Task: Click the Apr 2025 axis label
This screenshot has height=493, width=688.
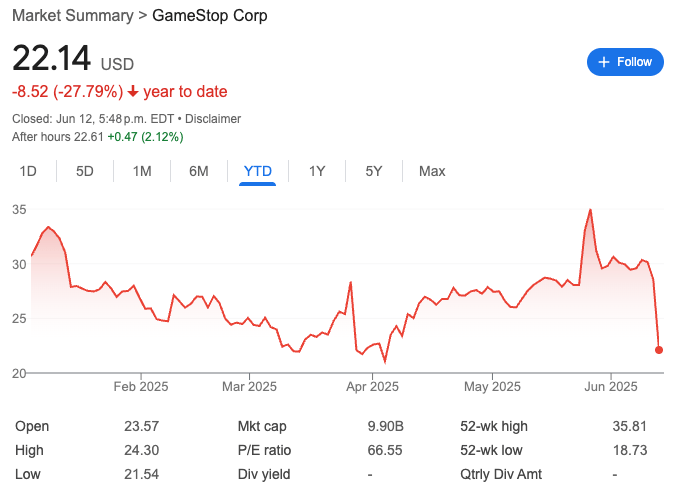Action: 372,386
